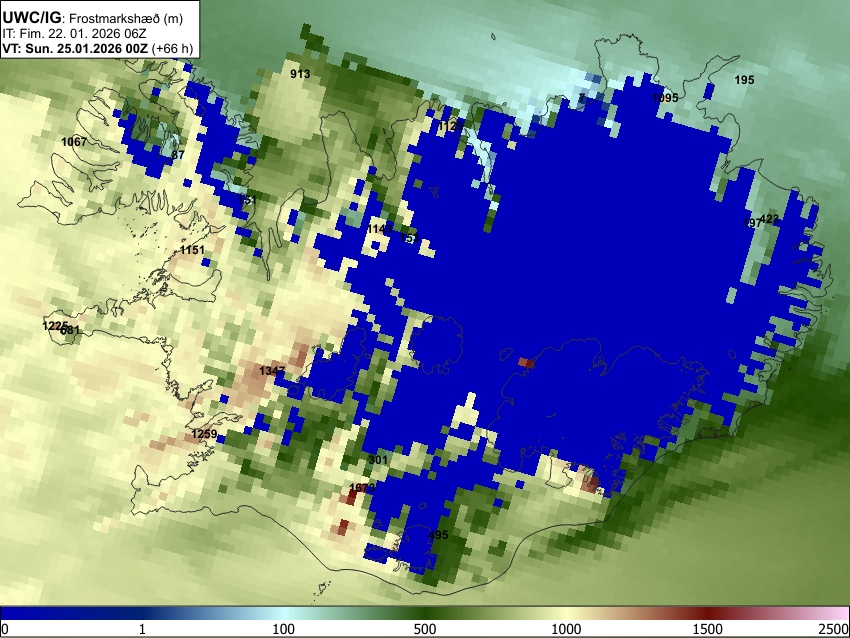The height and width of the screenshot is (638, 850).
Task: Click the station value 195
Action: pos(744,80)
